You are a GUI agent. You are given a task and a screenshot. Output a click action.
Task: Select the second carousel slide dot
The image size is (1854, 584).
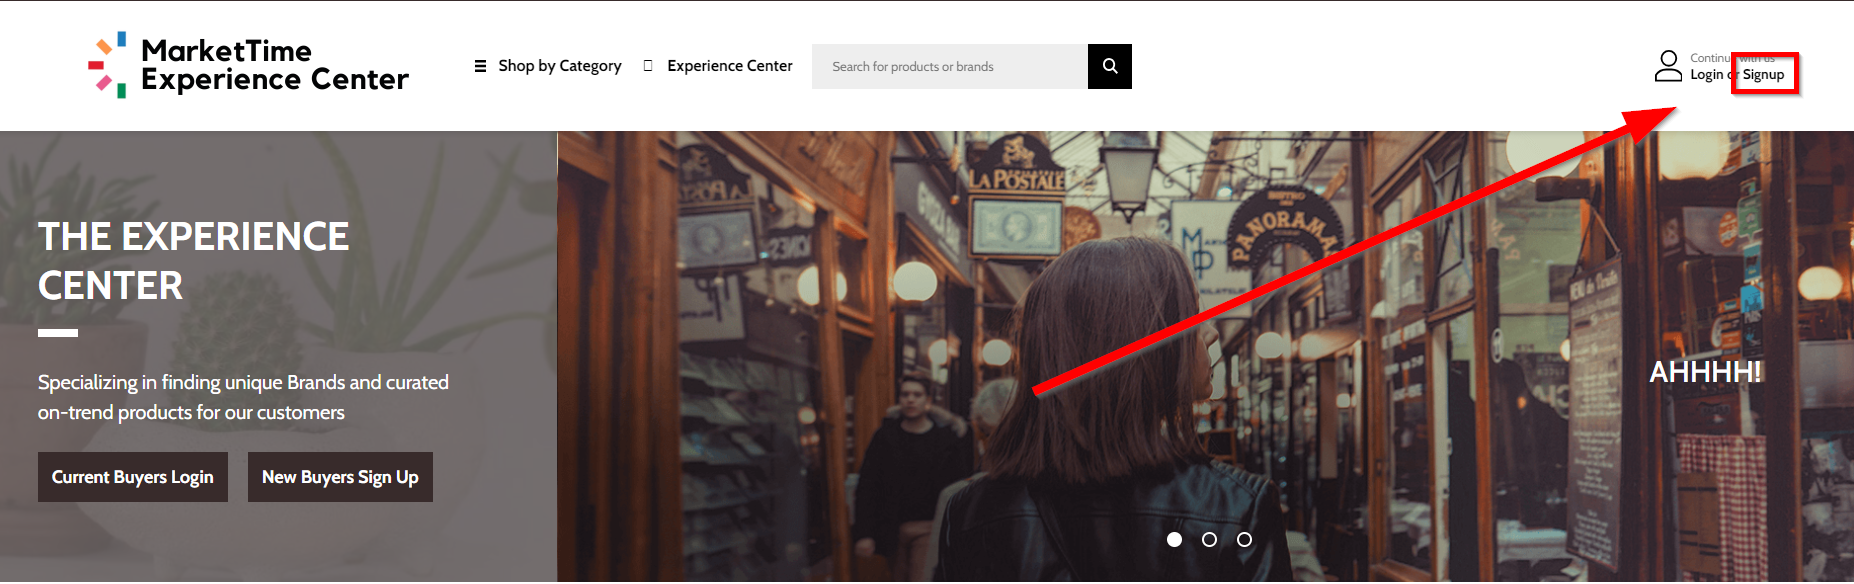coord(1210,540)
